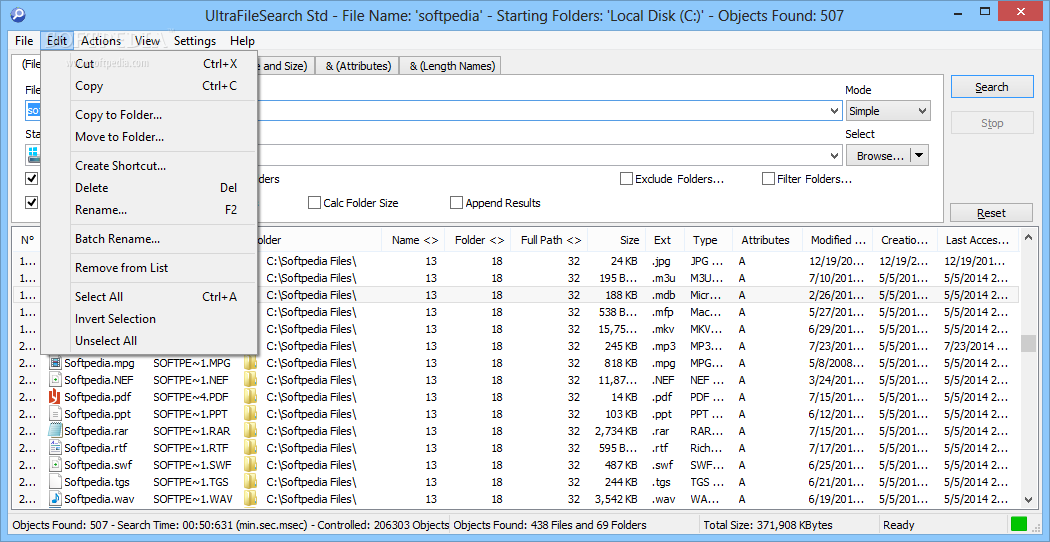Sort by the Size column header

616,240
